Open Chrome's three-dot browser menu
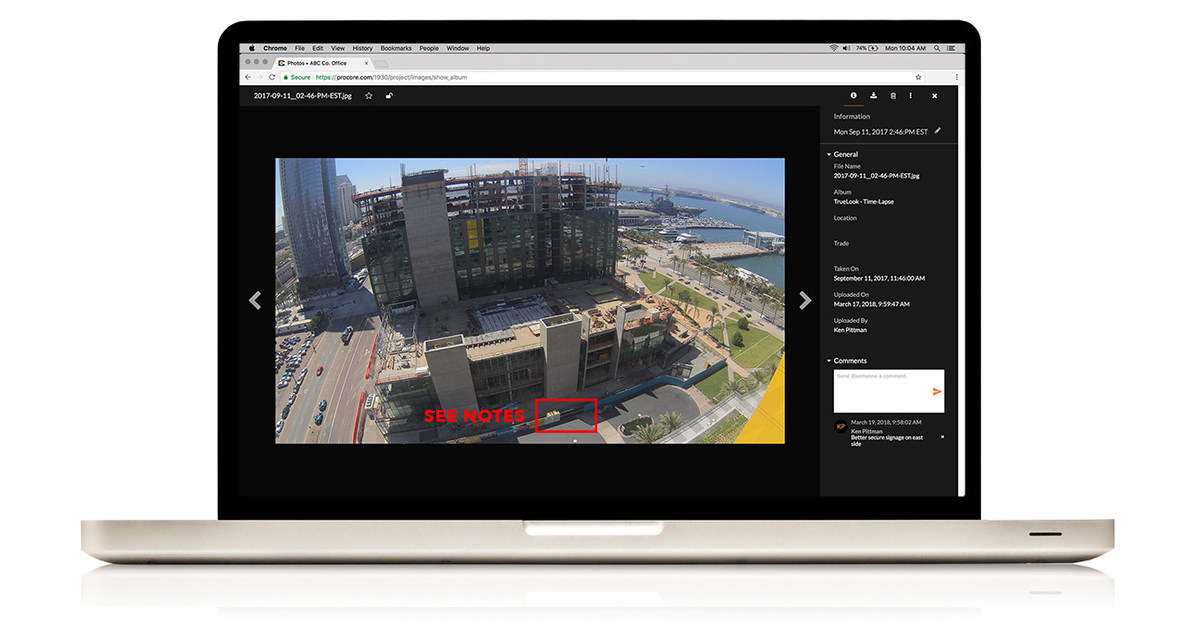 coord(956,76)
